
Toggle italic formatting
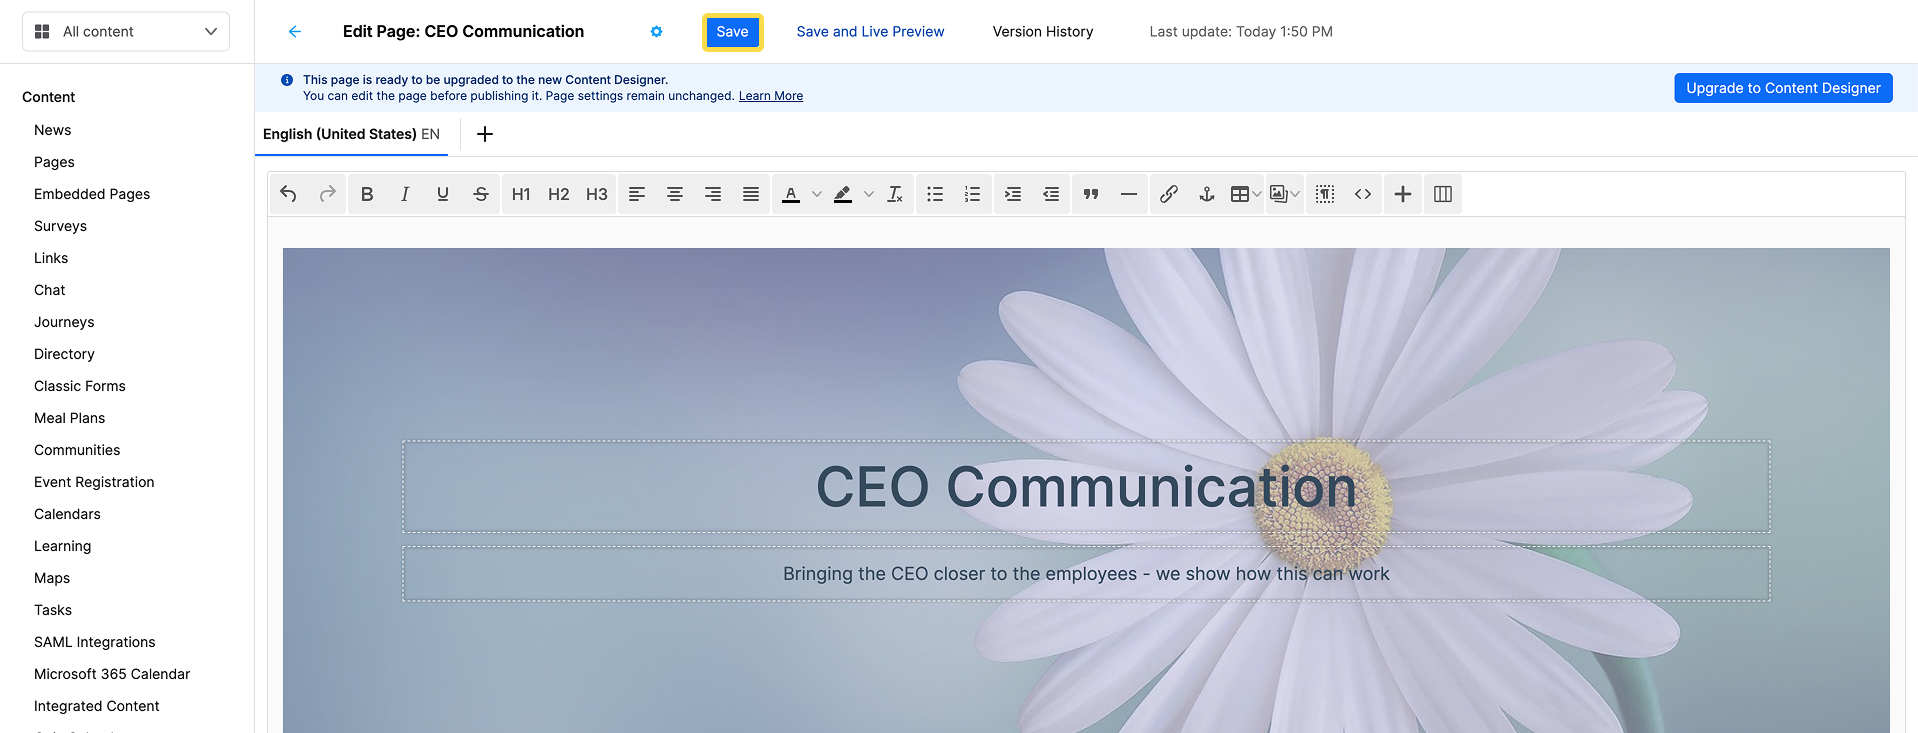[x=405, y=194]
